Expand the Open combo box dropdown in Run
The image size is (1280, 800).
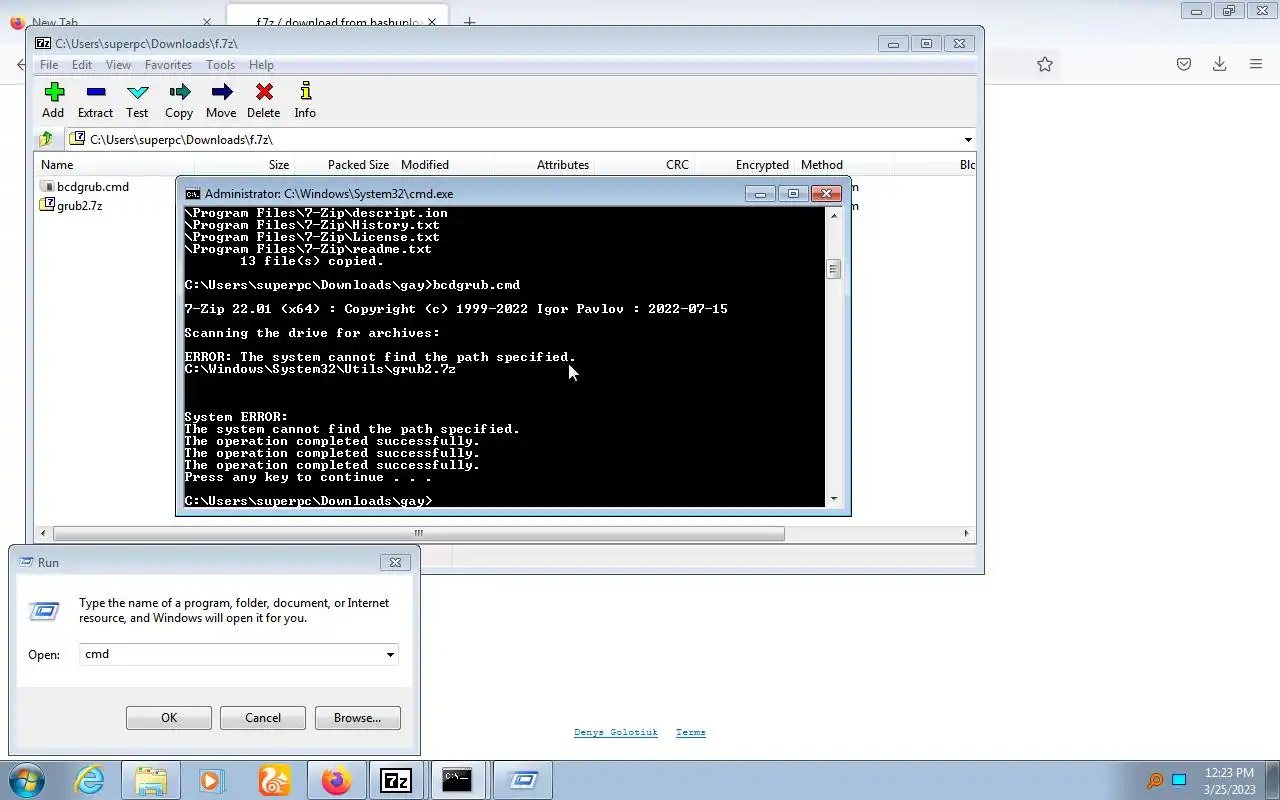tap(390, 655)
